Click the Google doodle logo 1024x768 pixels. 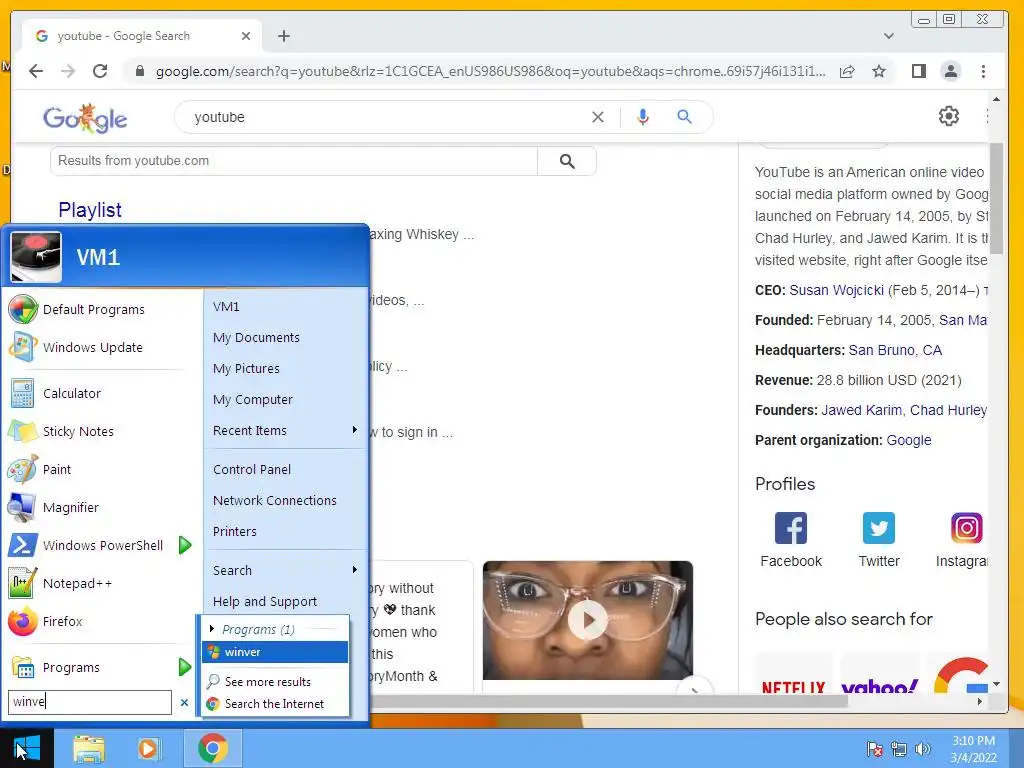coord(85,118)
